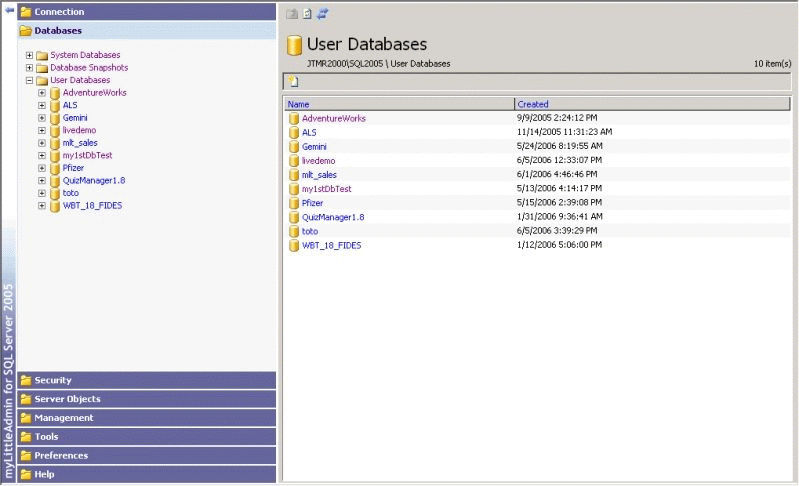799x486 pixels.
Task: Click the Database Snapshots folder icon in the tree
Action: click(42, 68)
